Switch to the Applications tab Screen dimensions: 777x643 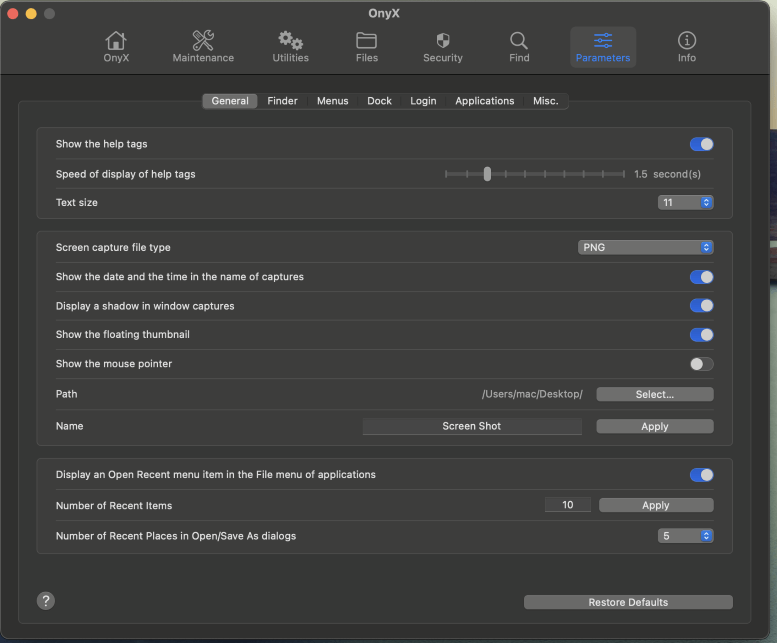tap(485, 101)
